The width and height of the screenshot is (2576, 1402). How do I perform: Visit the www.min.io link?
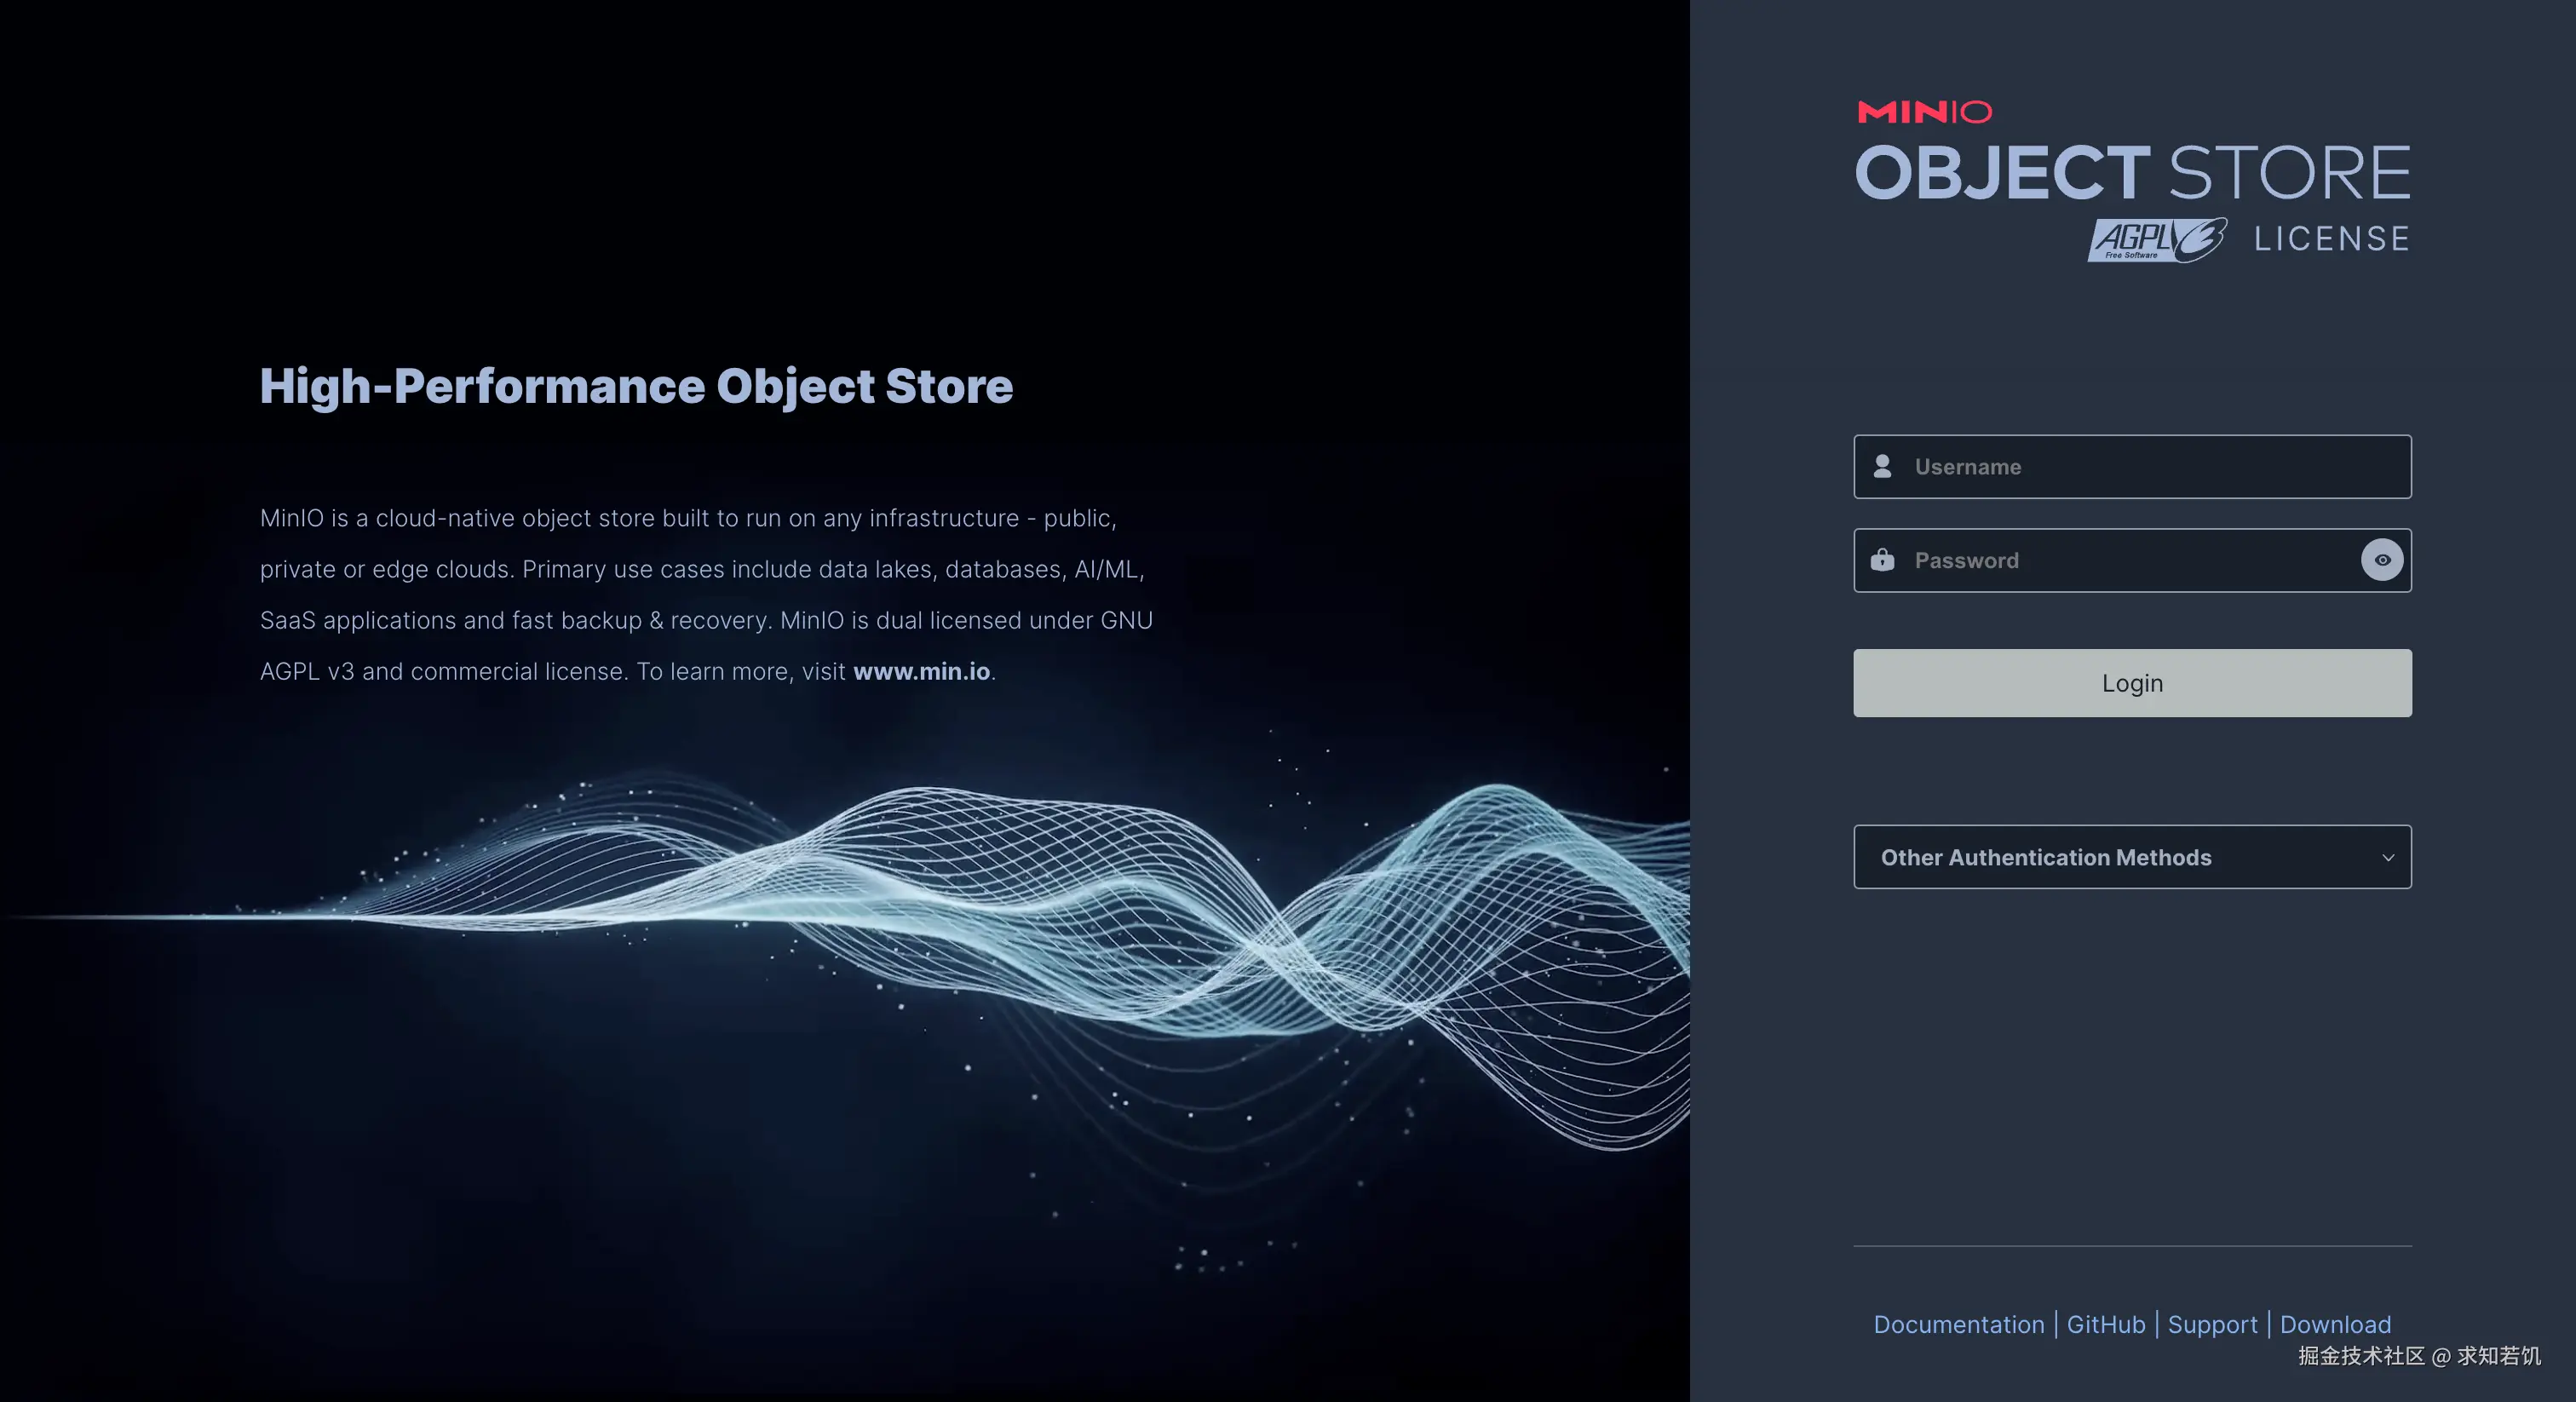pos(921,671)
